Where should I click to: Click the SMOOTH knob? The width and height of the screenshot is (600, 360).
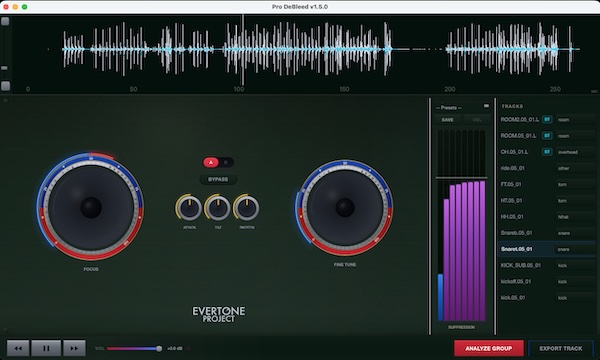coord(247,208)
